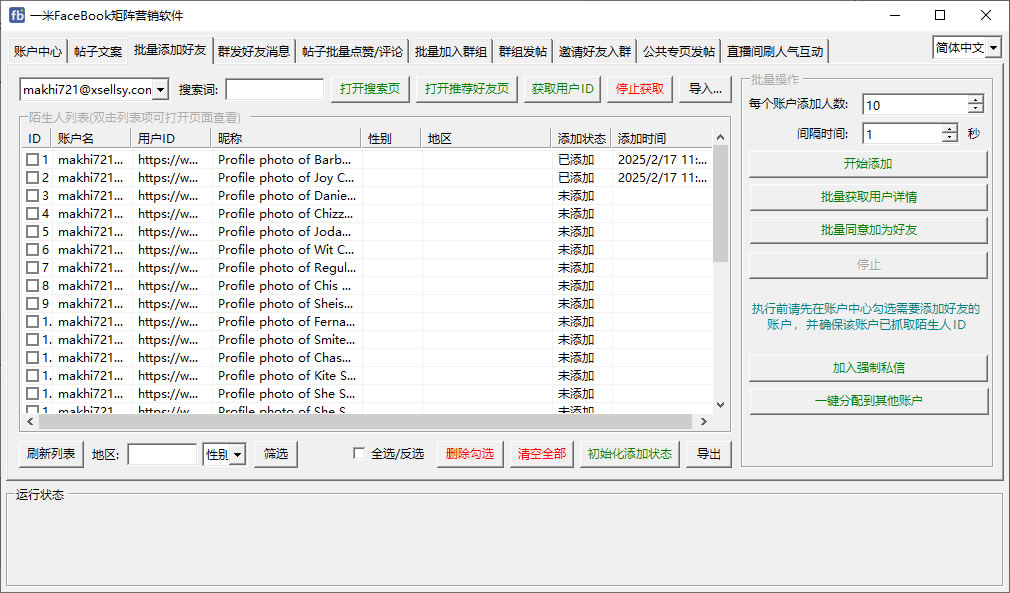Decrease 间隔时间 with the down arrow
Screen dimensions: 1010x593
[x=950, y=138]
